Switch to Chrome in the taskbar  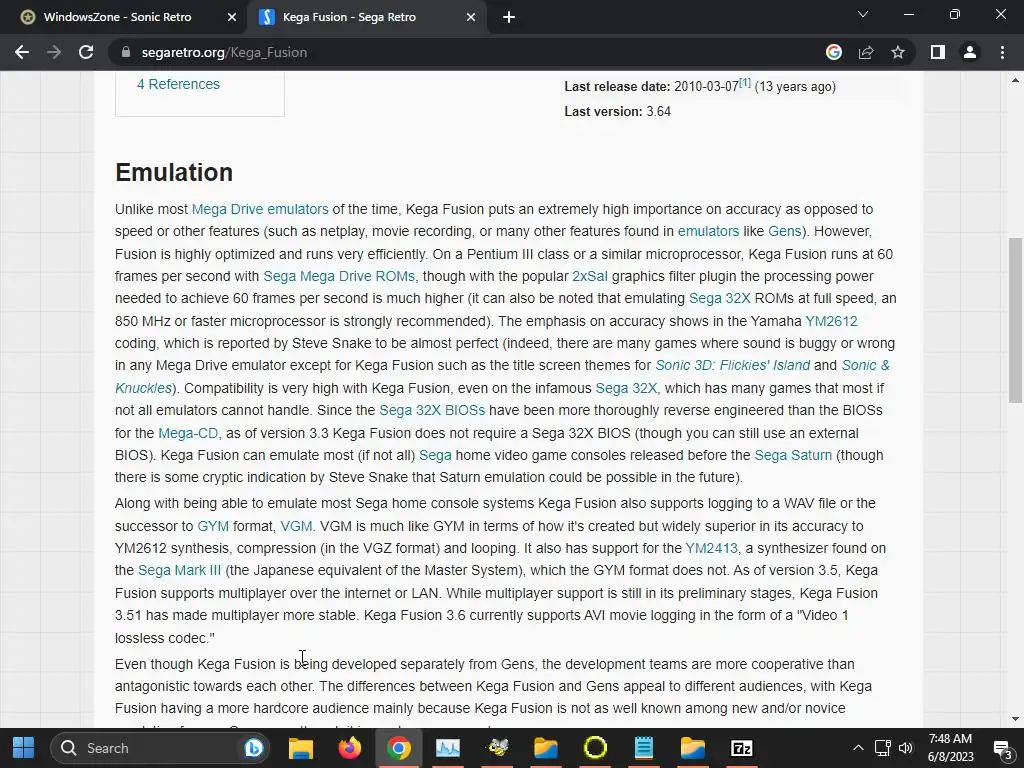[399, 748]
